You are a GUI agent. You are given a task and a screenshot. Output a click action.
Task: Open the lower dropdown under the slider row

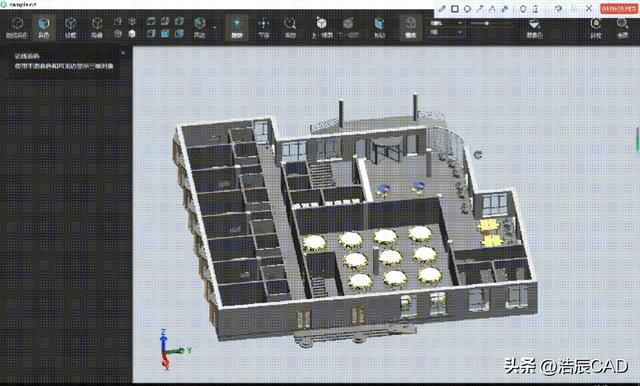click(x=446, y=32)
